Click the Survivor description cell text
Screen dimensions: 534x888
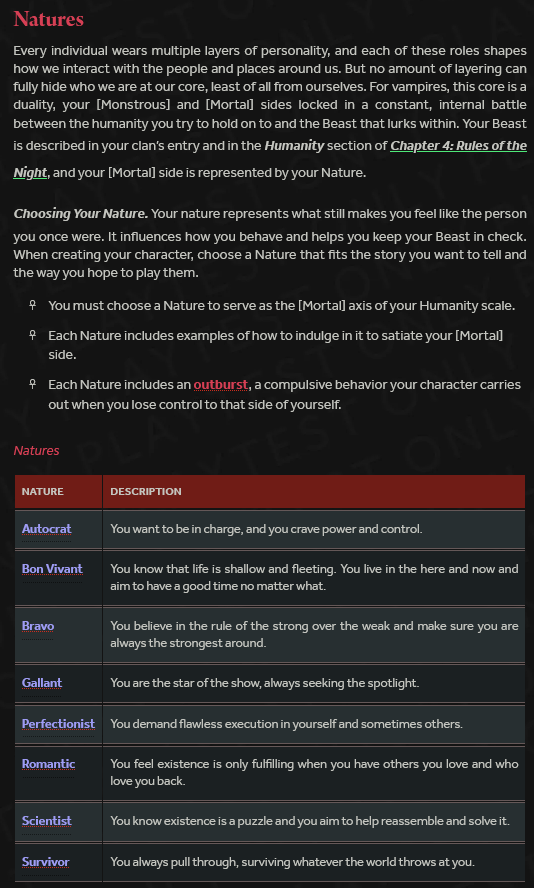click(292, 862)
